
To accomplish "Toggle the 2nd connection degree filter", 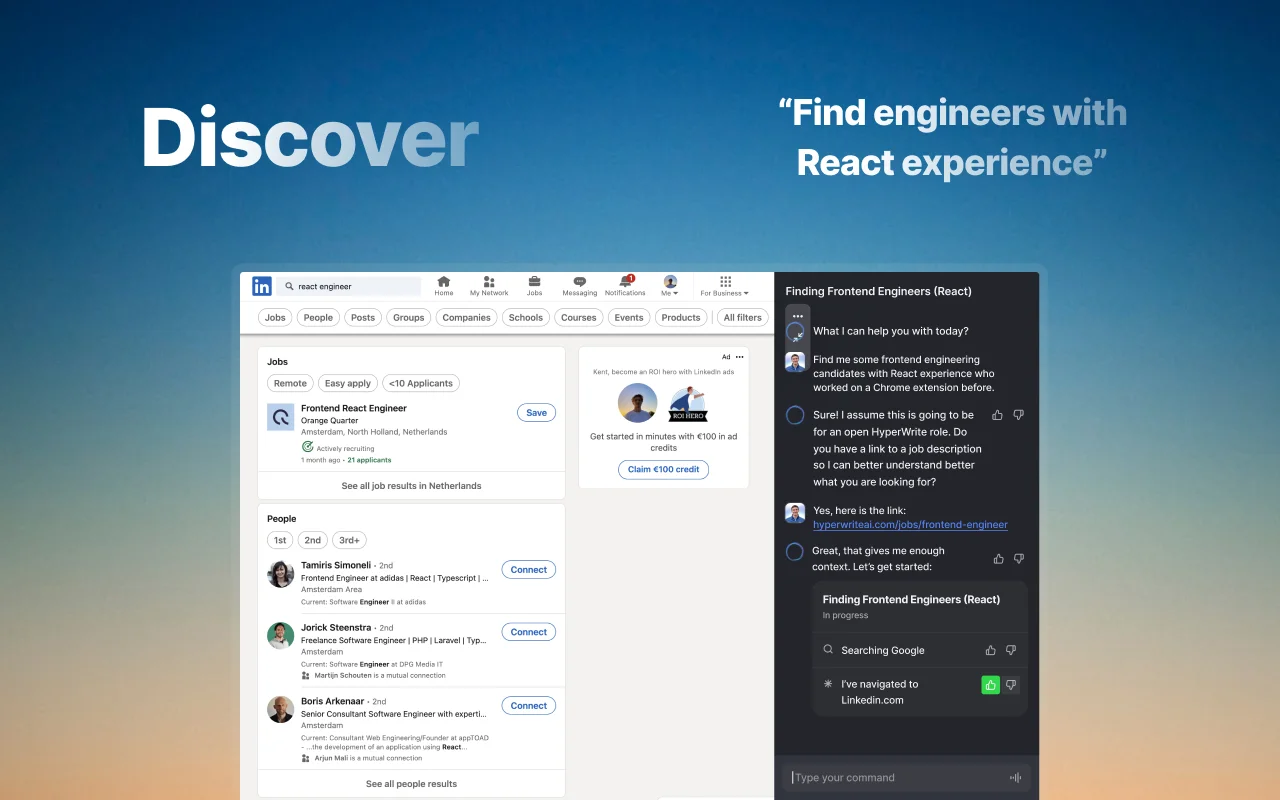I will click(x=312, y=539).
